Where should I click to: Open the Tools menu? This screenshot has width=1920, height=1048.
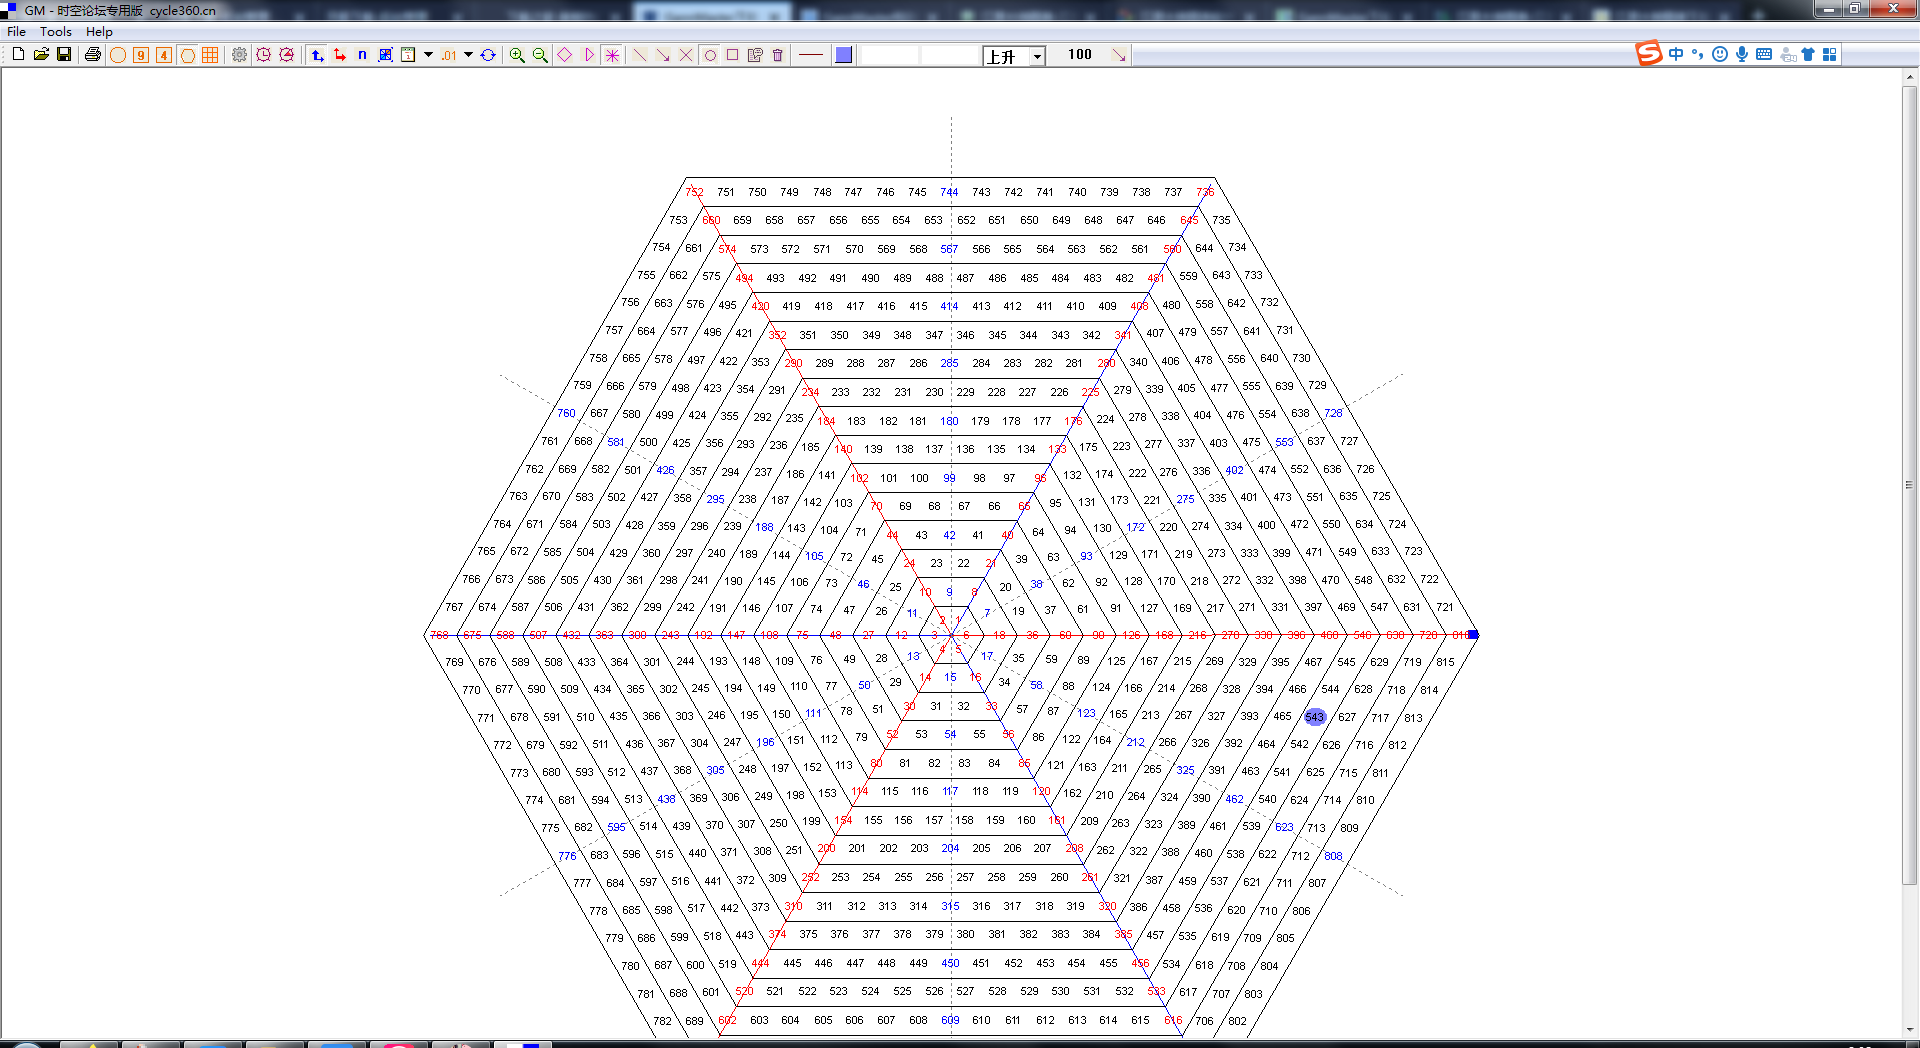pos(55,32)
